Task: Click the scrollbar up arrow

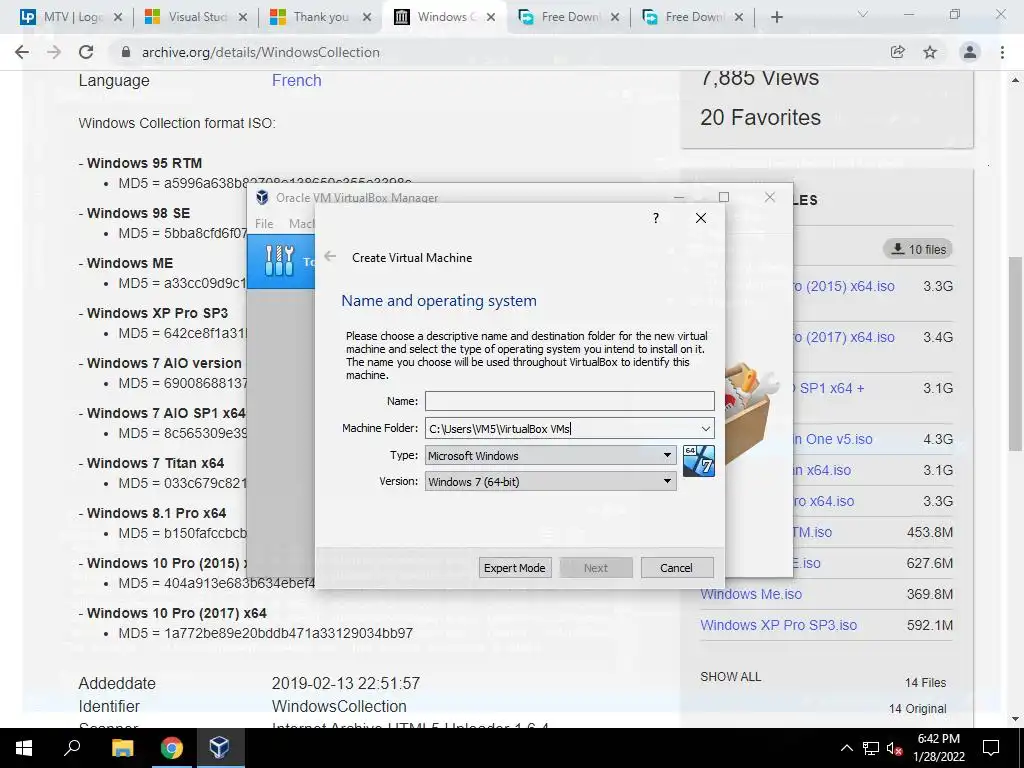Action: click(1015, 80)
